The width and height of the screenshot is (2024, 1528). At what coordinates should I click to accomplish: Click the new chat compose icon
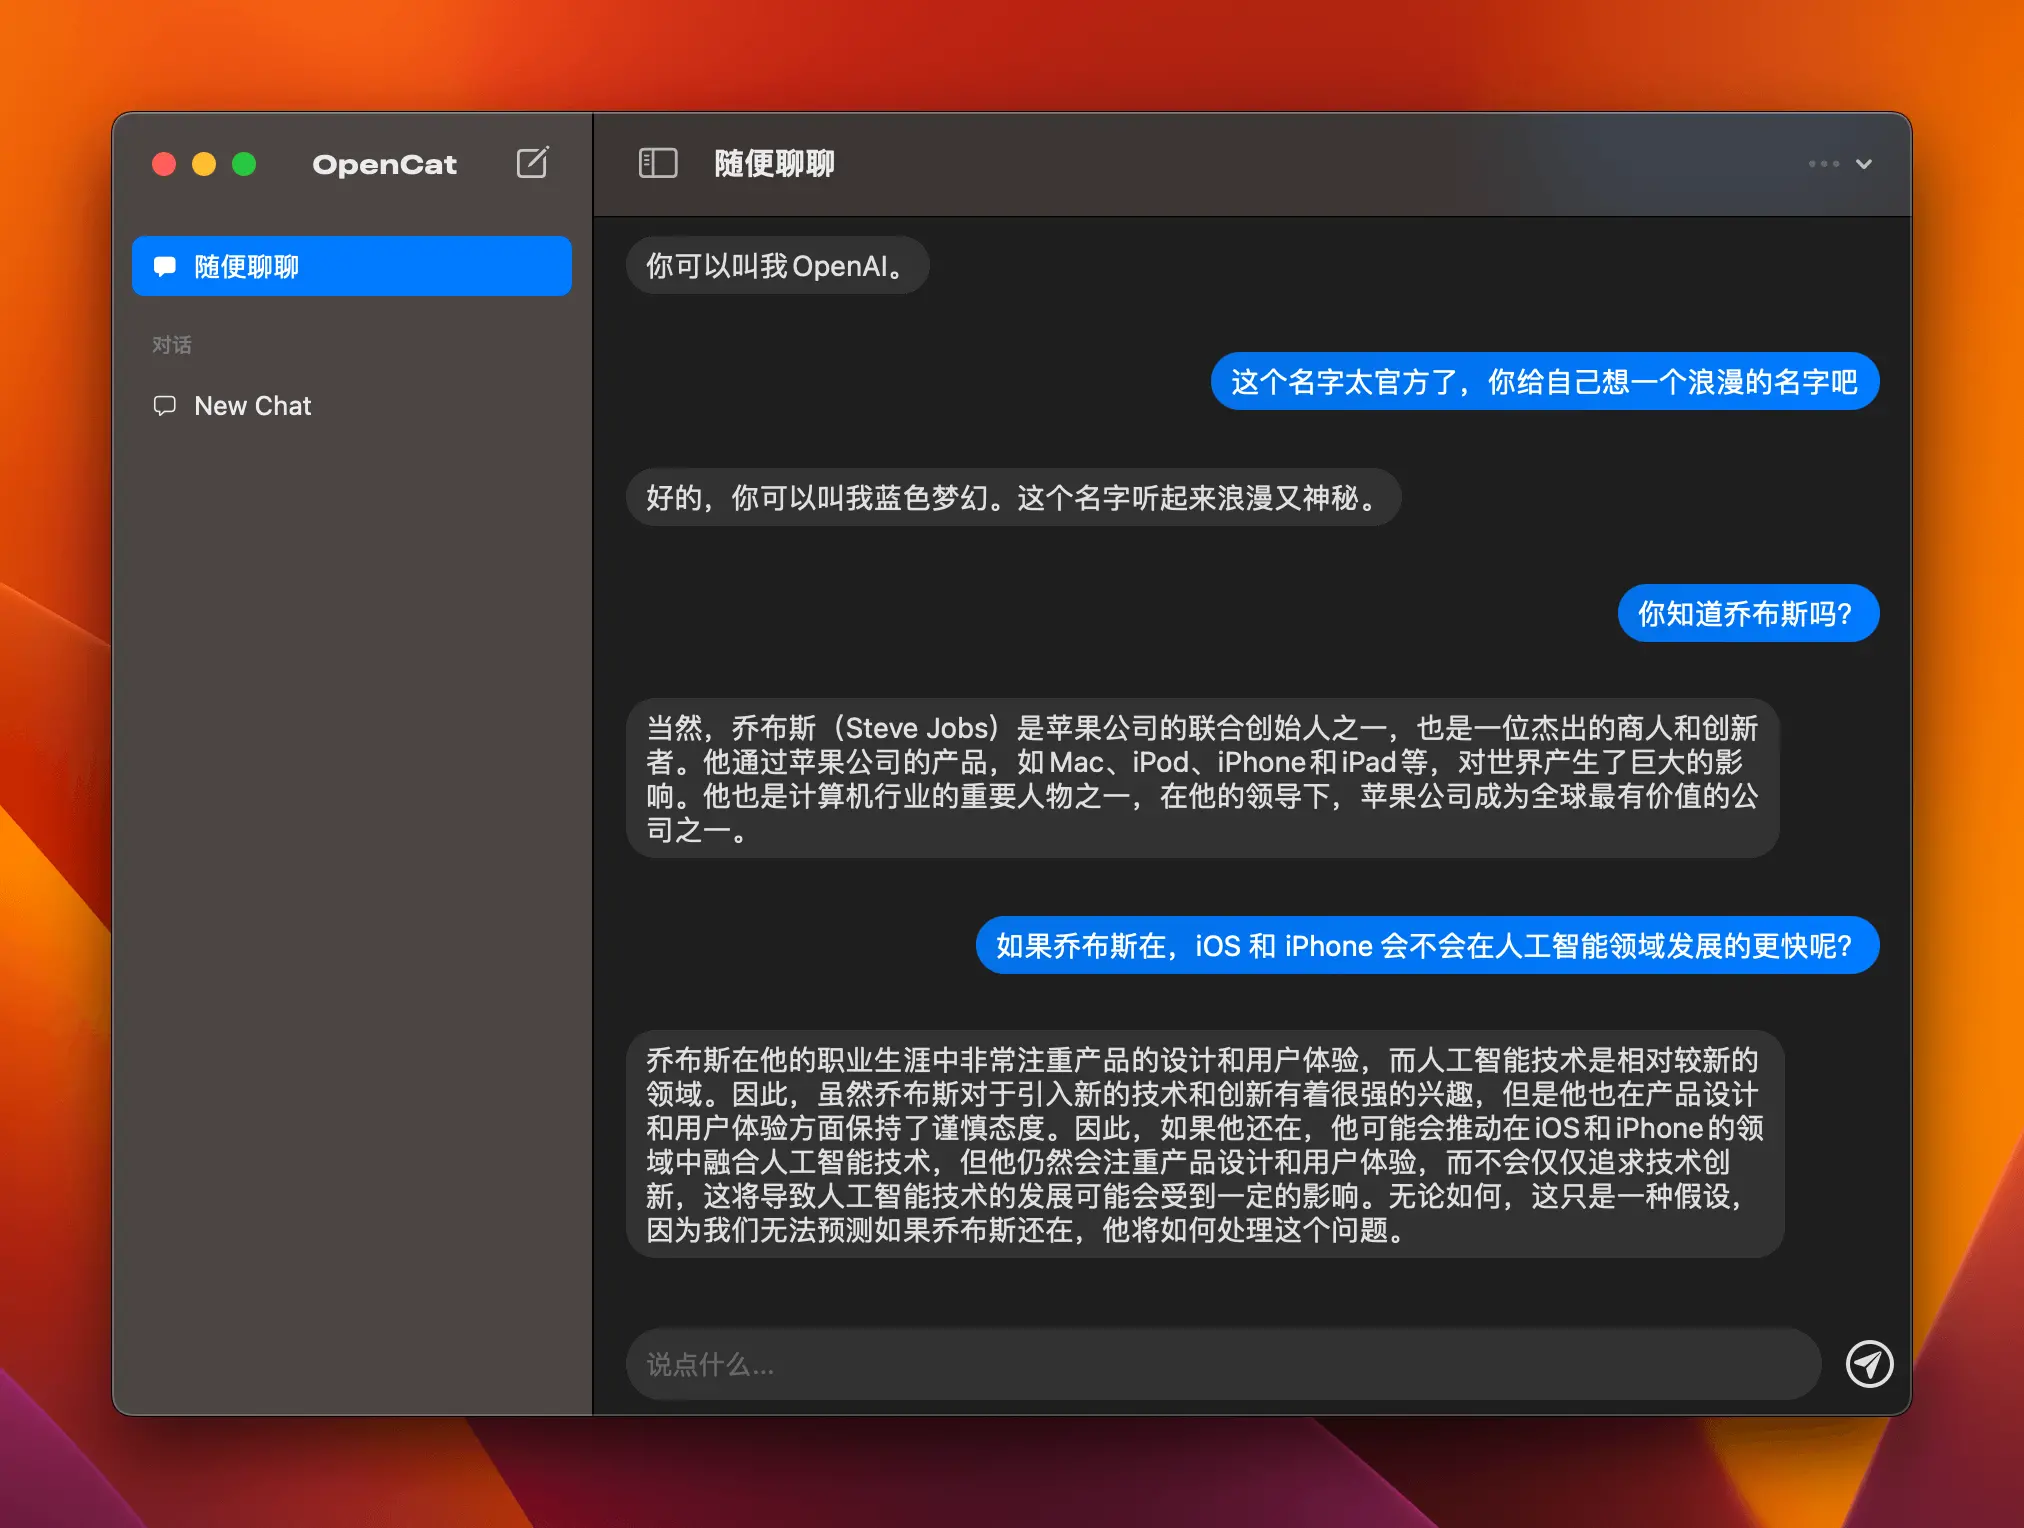pos(533,163)
